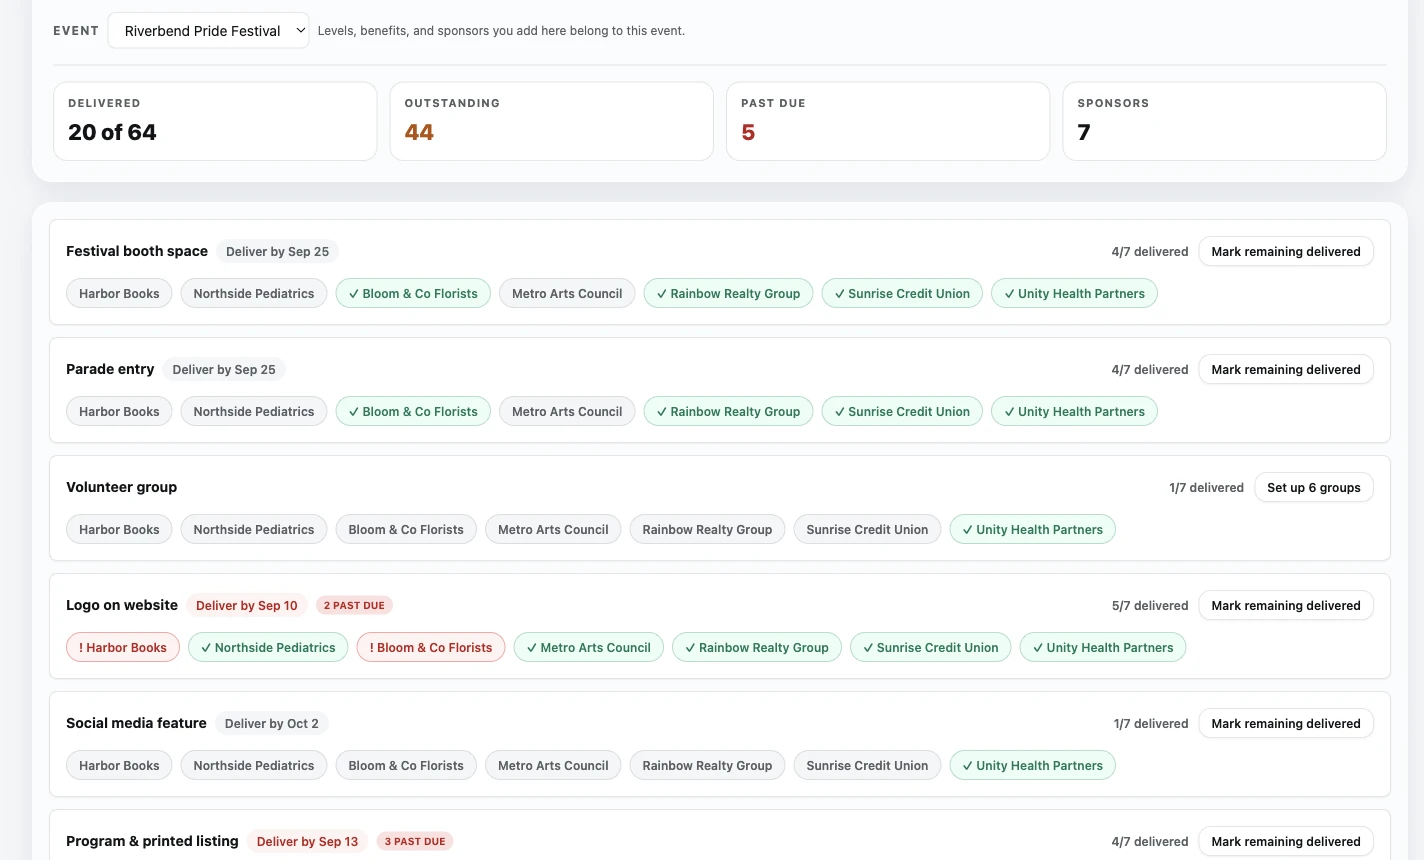
Task: Toggle past-due Harbor Books under Logo on website
Action: [x=123, y=648]
